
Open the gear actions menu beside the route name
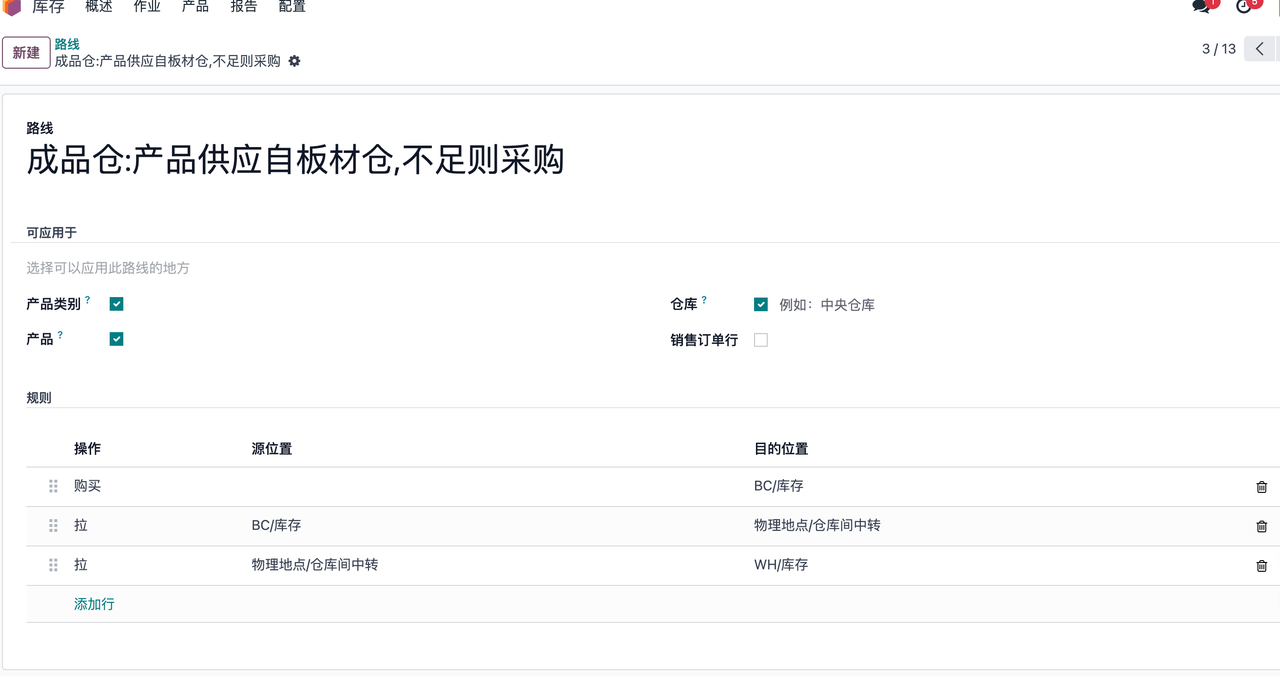(x=294, y=61)
